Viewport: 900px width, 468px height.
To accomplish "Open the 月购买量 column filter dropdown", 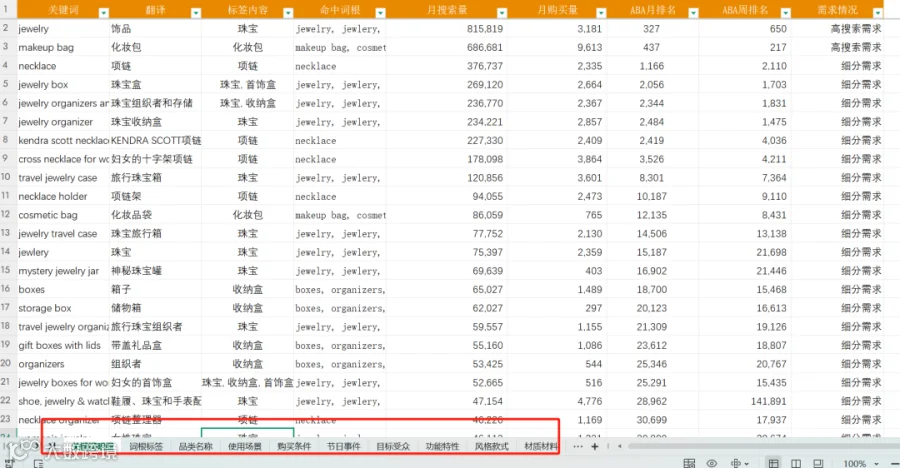I will (601, 13).
